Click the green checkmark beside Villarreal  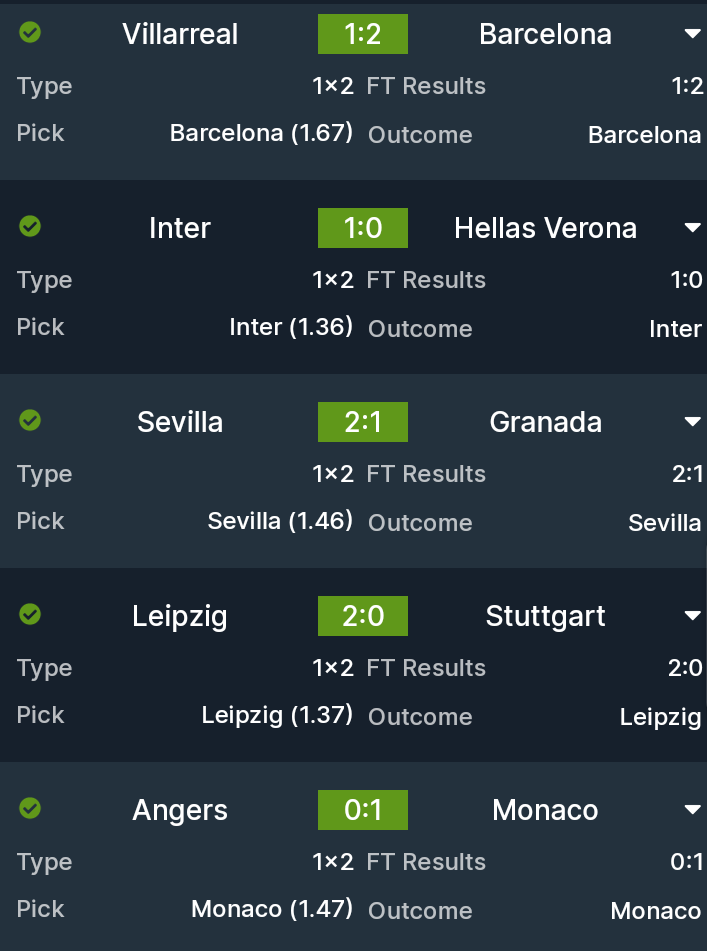[31, 33]
